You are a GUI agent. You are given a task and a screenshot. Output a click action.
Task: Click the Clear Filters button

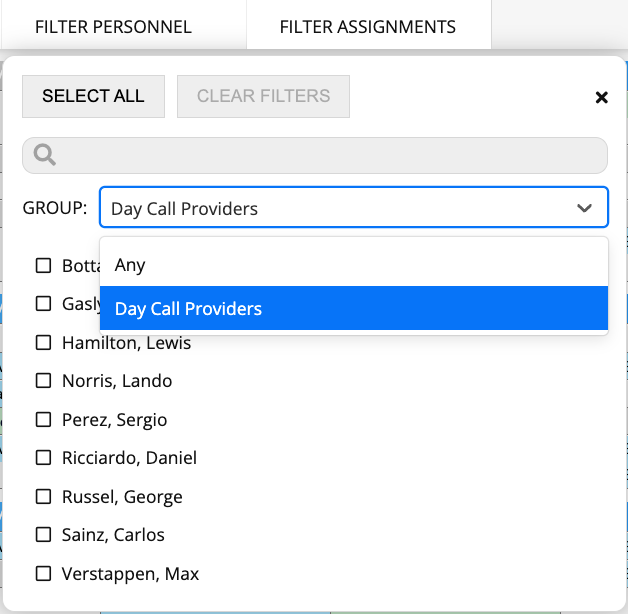263,96
